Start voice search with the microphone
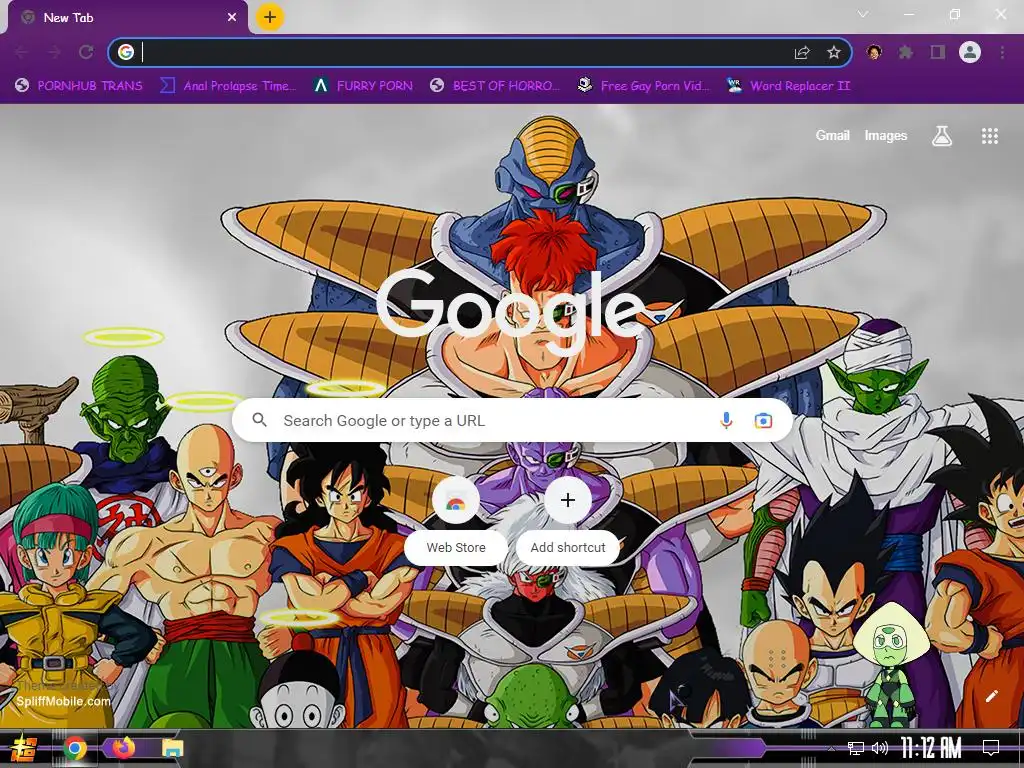This screenshot has height=768, width=1024. [x=726, y=421]
